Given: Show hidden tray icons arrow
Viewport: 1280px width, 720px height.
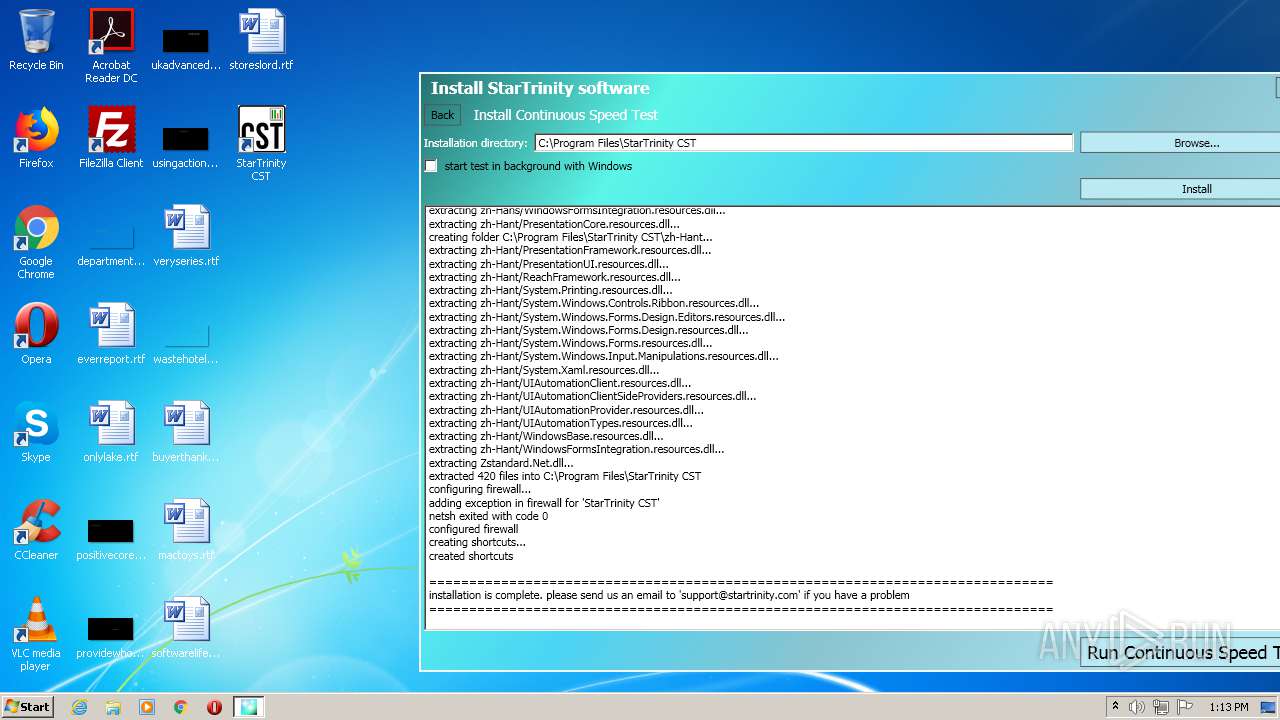Looking at the screenshot, I should (1115, 707).
